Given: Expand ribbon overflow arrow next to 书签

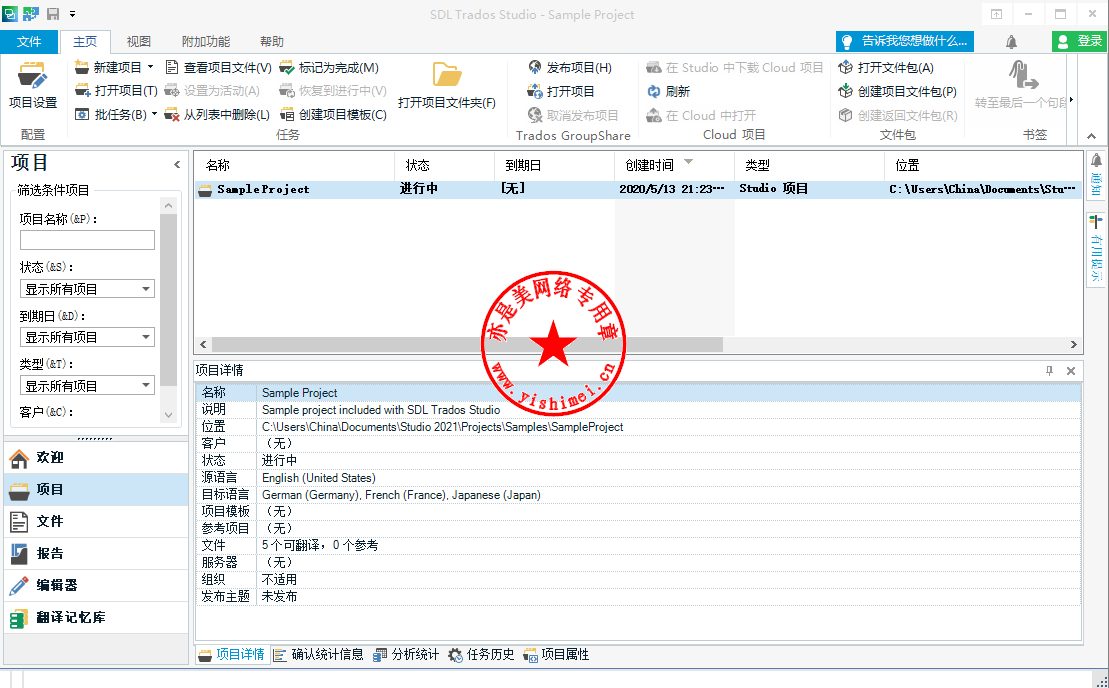Looking at the screenshot, I should click(1072, 100).
